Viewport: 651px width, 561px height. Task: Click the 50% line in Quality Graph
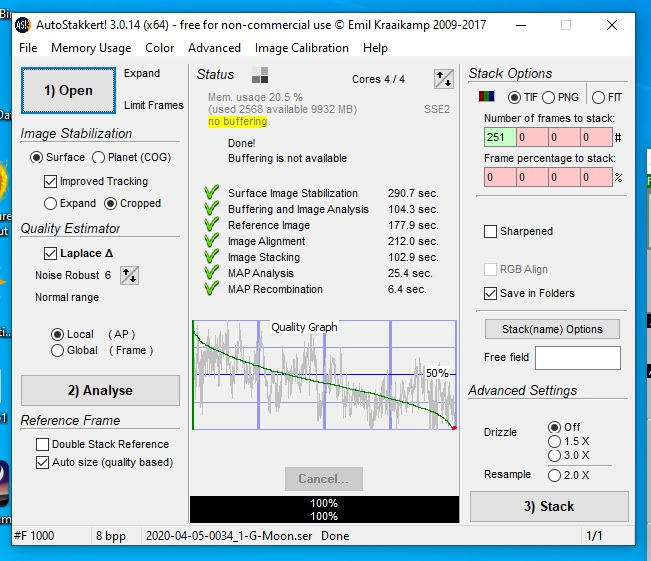[x=324, y=375]
